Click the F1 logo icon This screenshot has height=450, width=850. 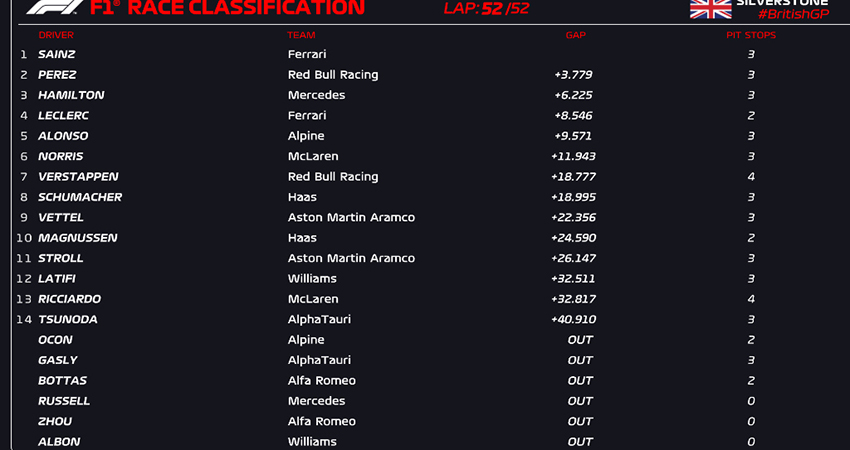coord(55,7)
